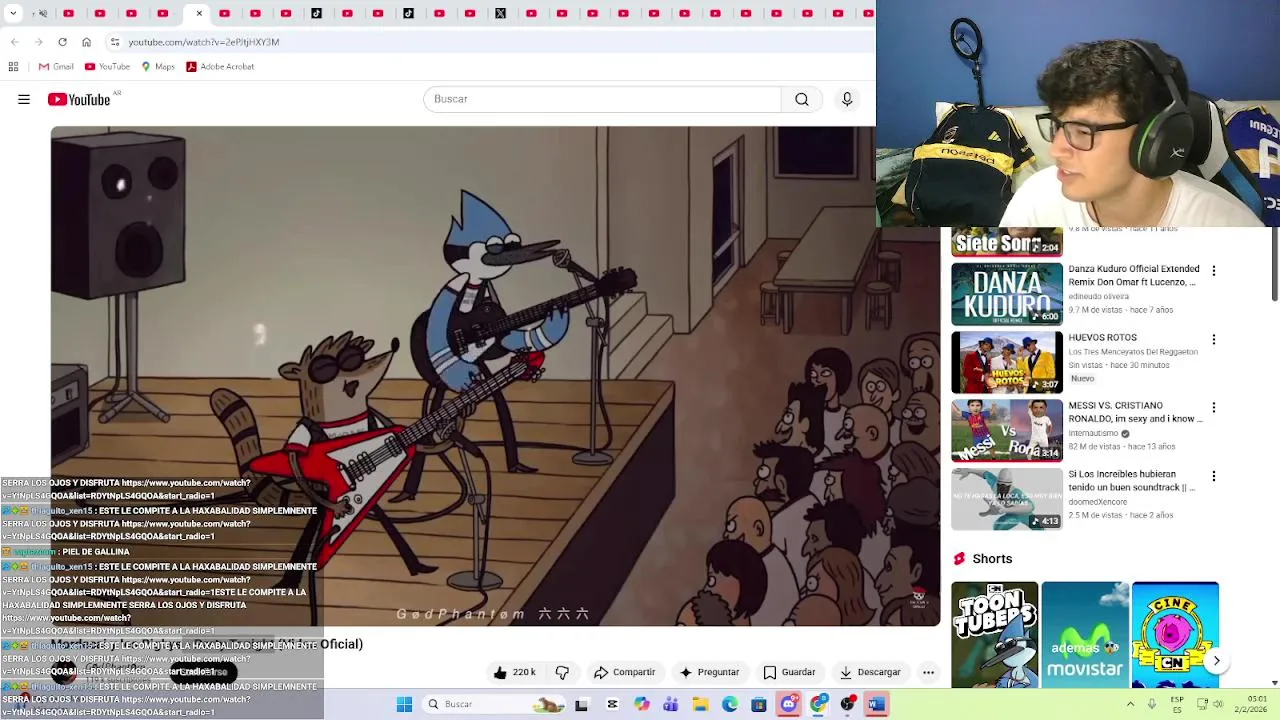This screenshot has height=720, width=1280.
Task: Open Microsoft Teams from taskbar
Action: tap(671, 704)
